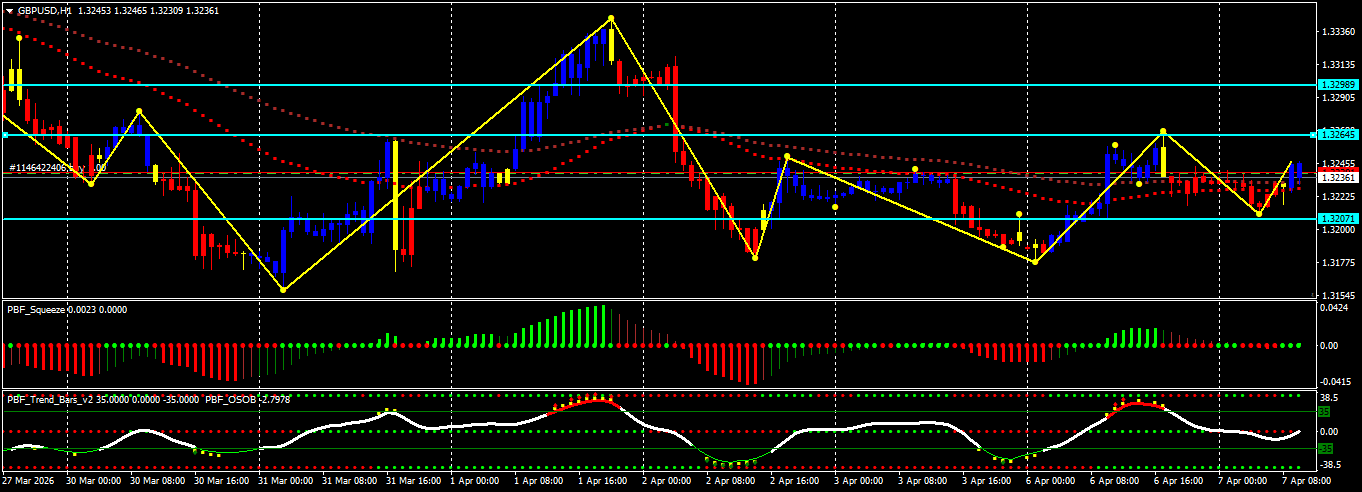
Task: Click the 1.32455 price axis label
Action: tap(1337, 163)
